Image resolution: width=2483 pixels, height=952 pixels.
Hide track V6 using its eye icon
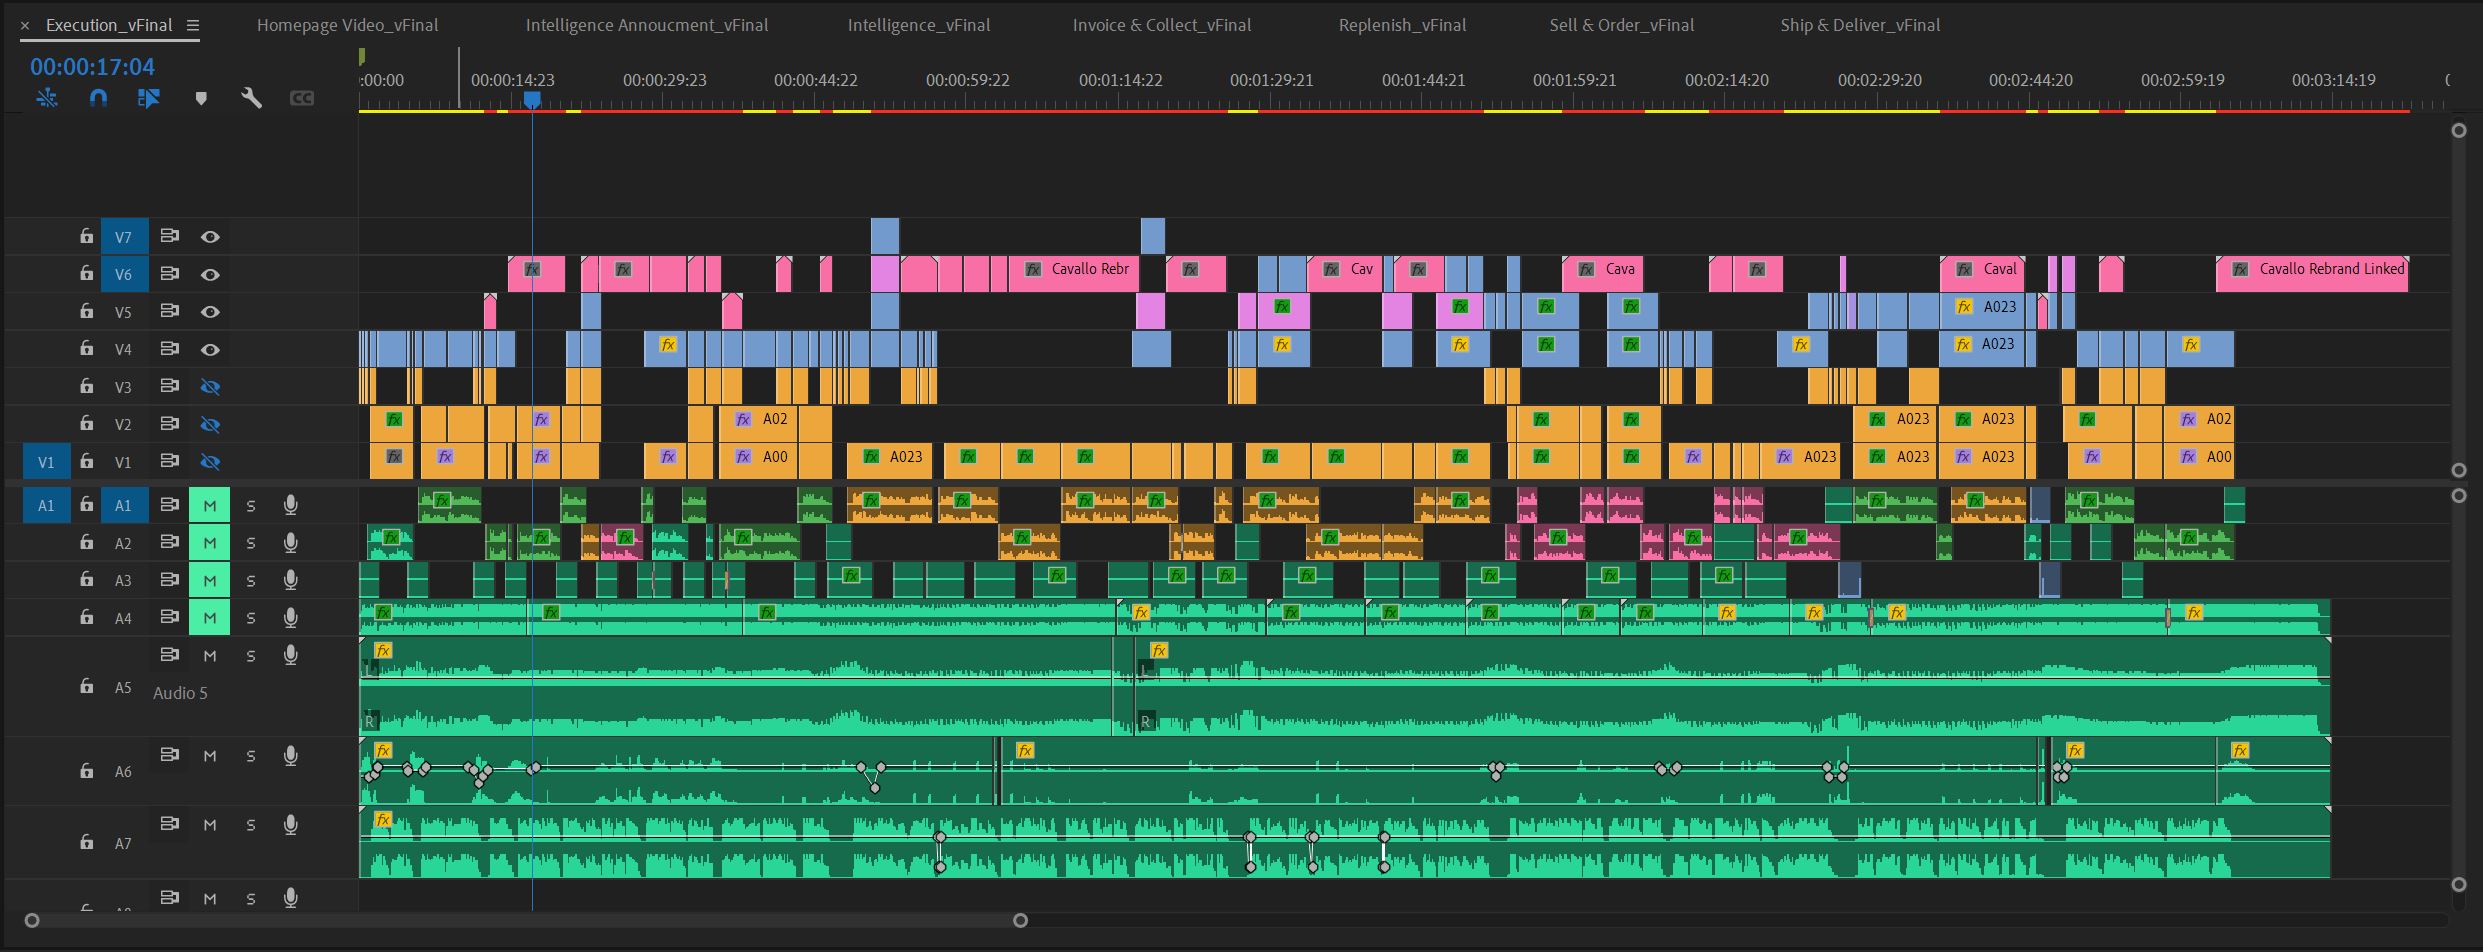210,274
